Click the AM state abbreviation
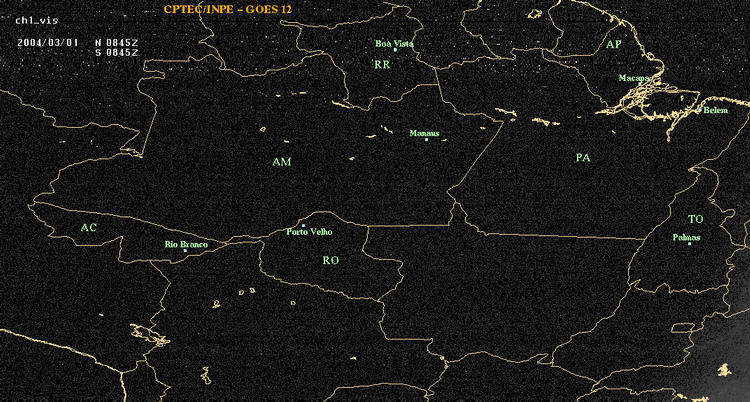Viewport: 750px width, 402px height. [x=282, y=162]
